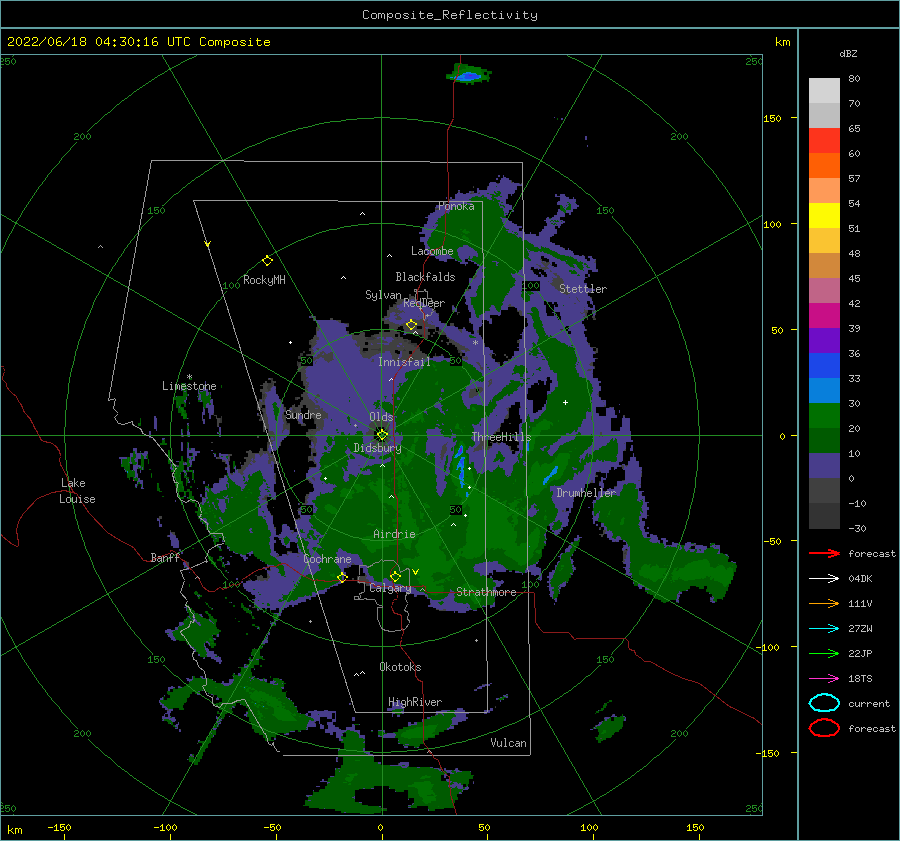Click the Innisfail city label
The width and height of the screenshot is (900, 841).
(x=404, y=362)
